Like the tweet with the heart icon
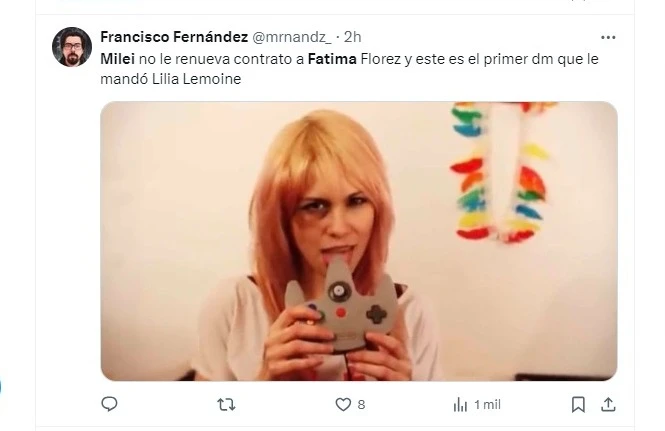 point(343,404)
